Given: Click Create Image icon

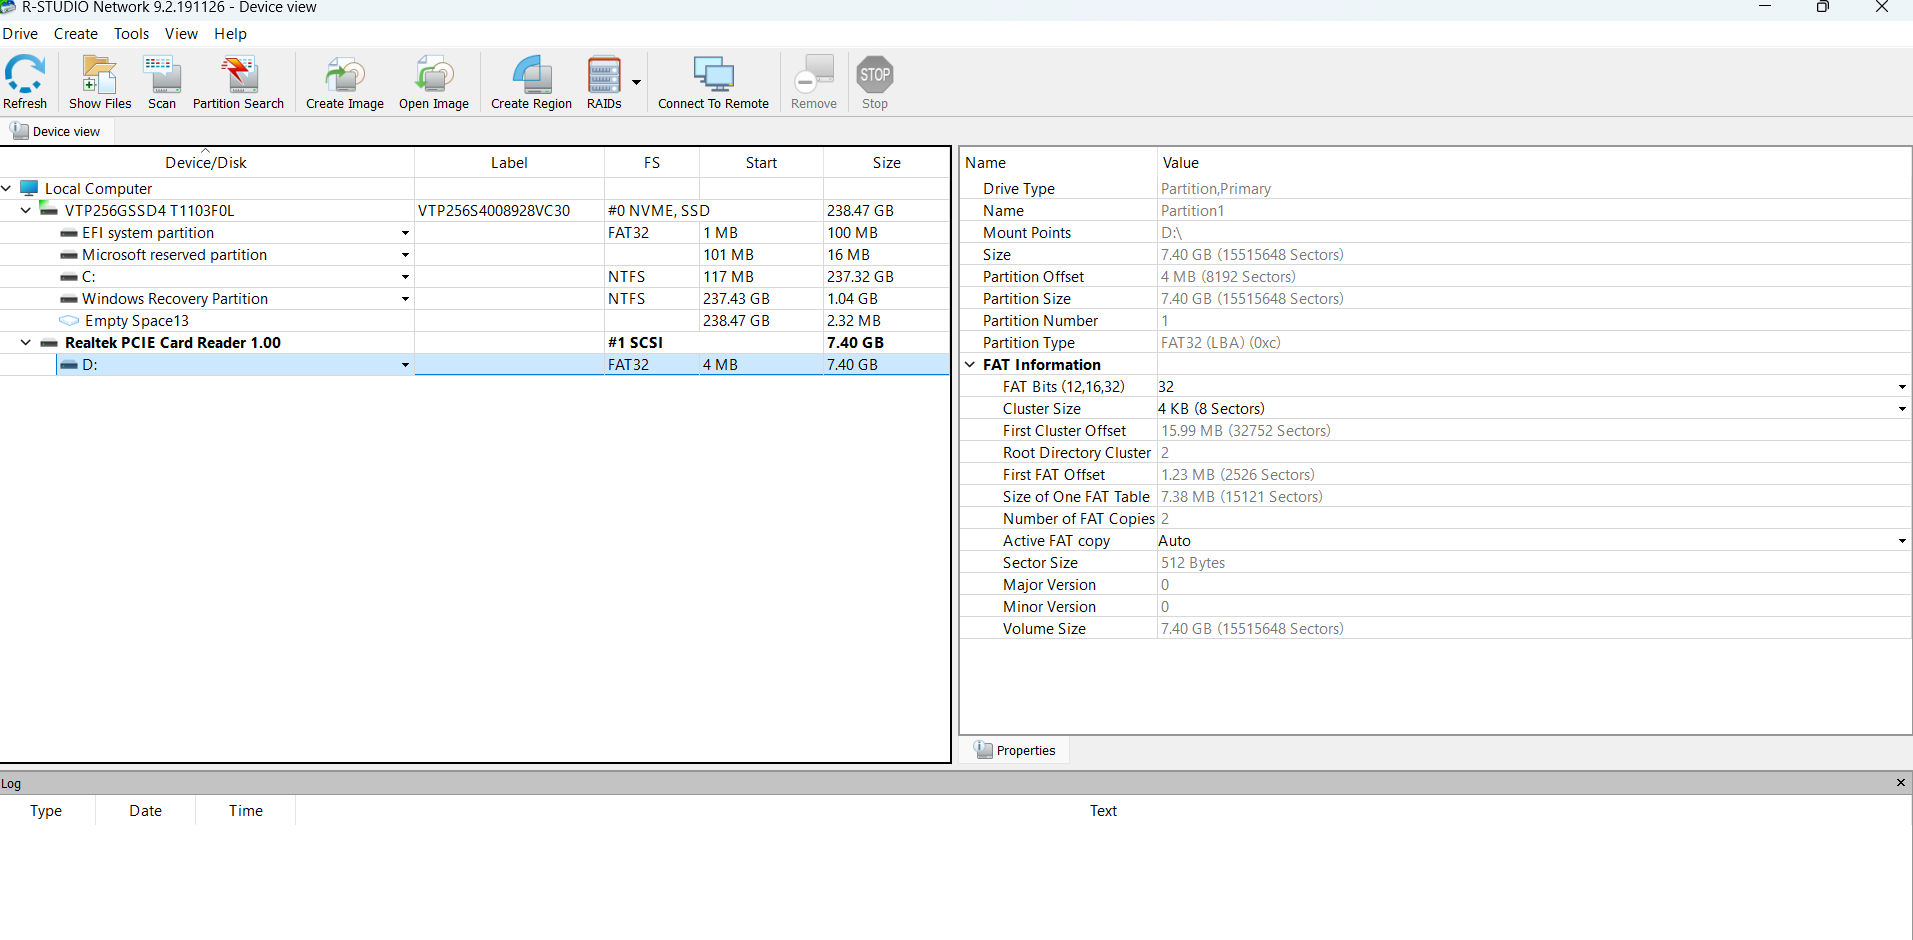Looking at the screenshot, I should tap(345, 74).
